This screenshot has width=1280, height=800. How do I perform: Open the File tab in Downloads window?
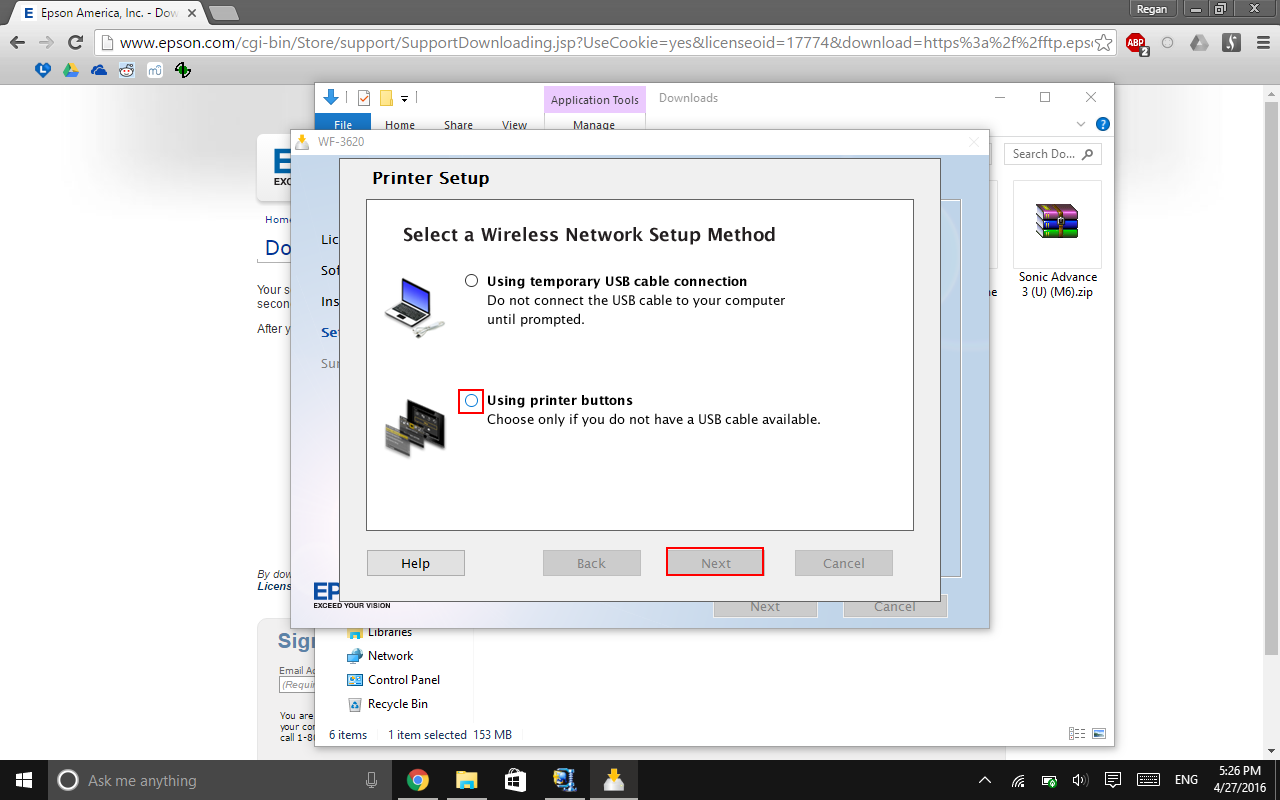pos(343,124)
